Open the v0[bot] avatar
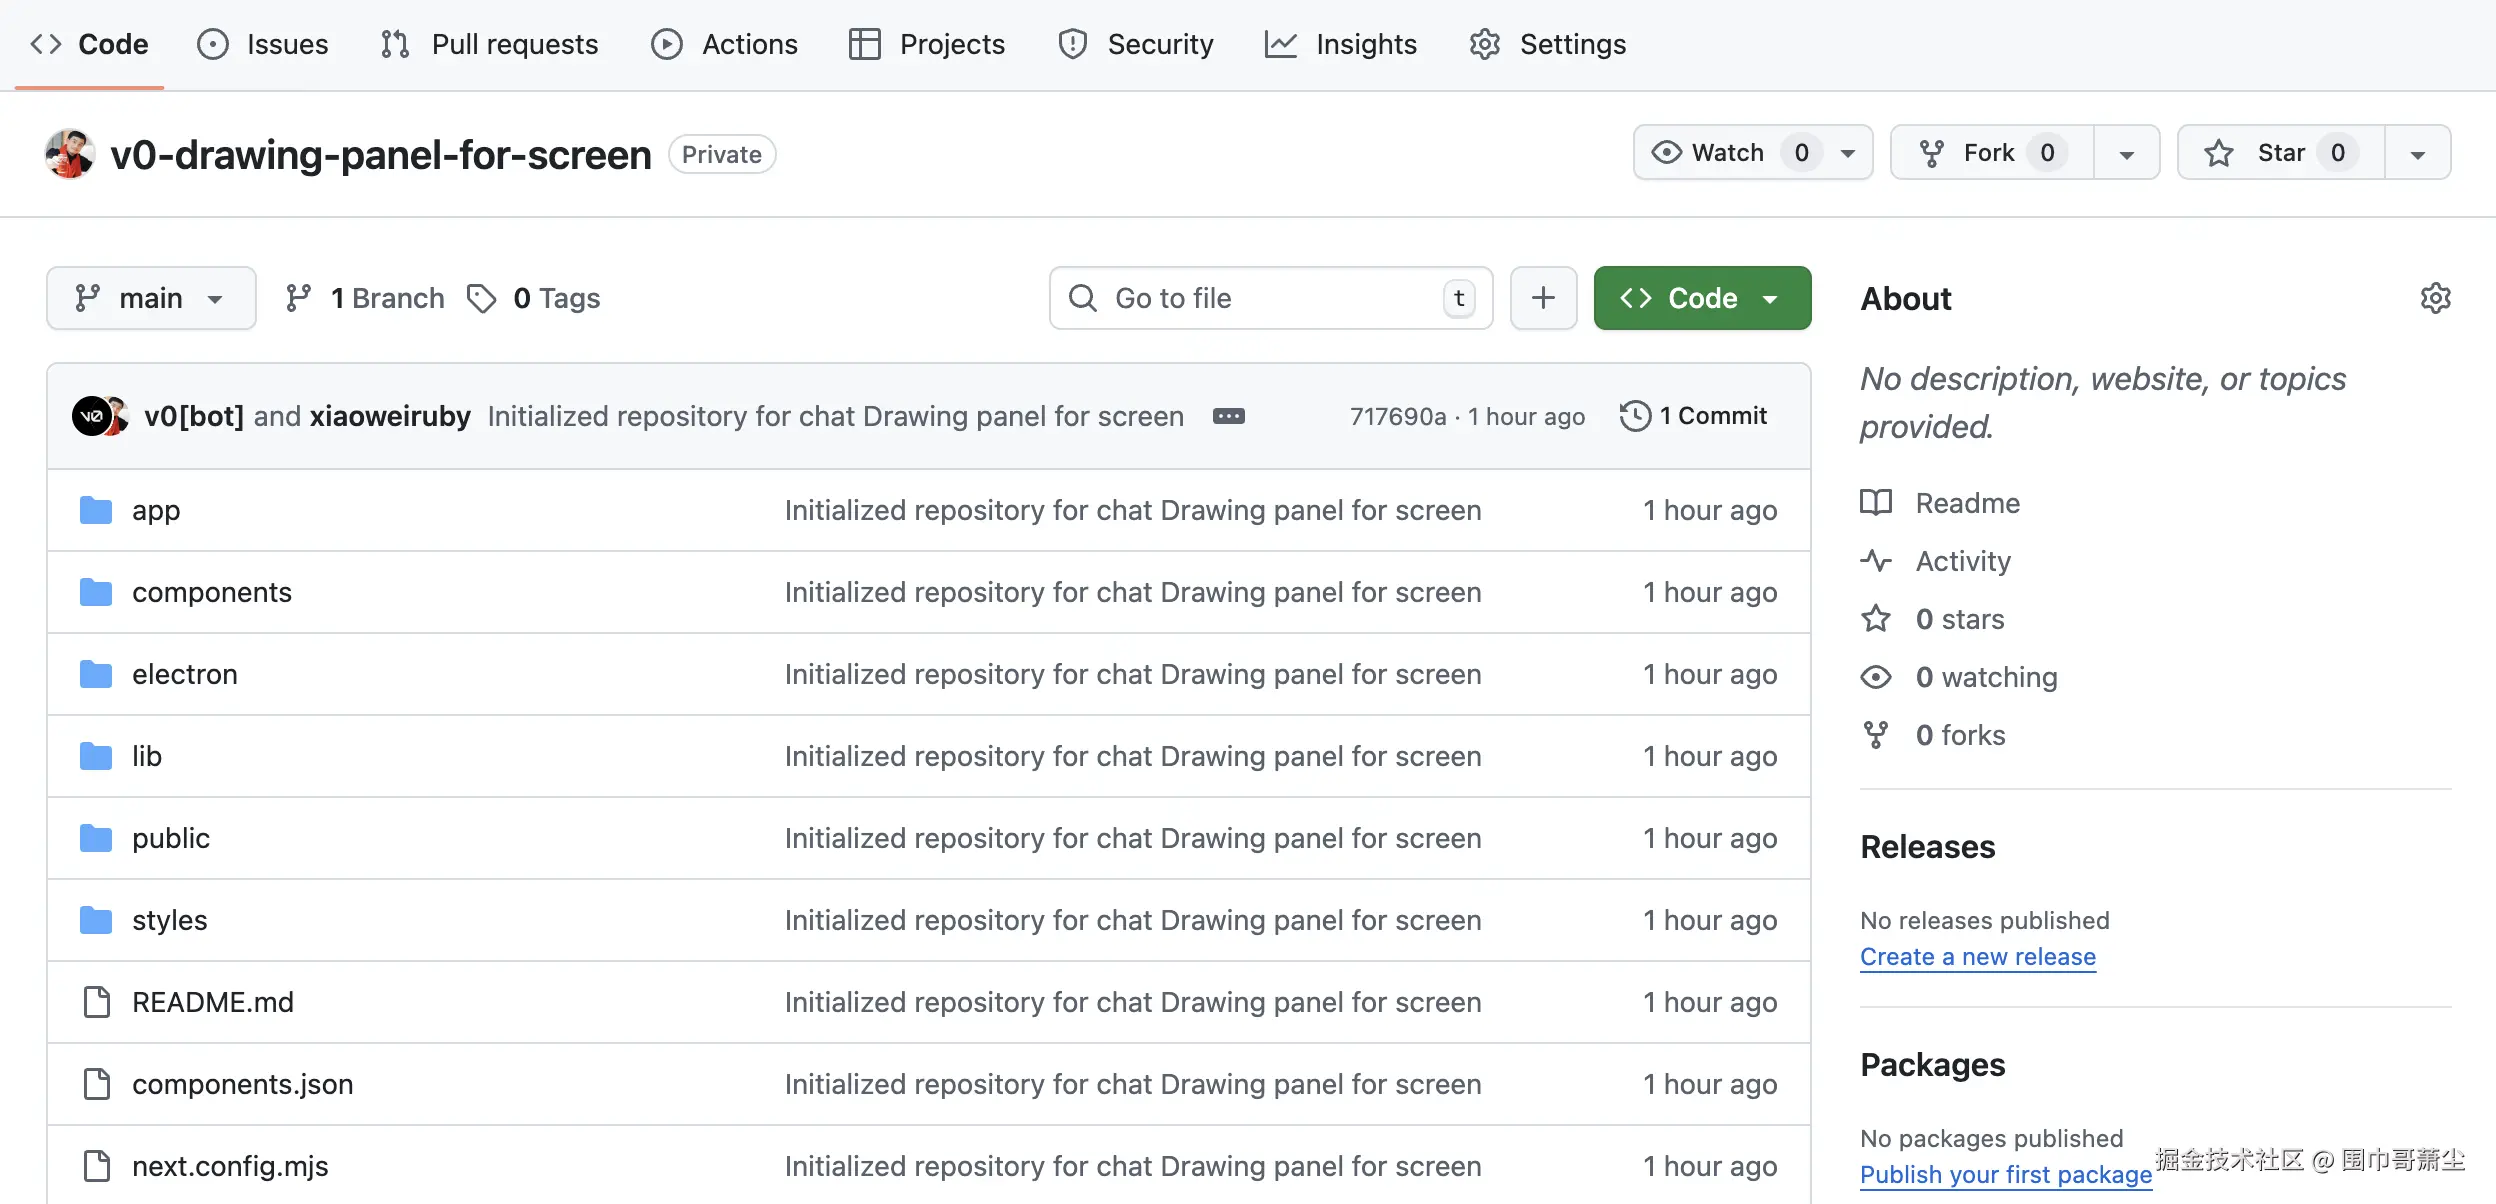This screenshot has height=1204, width=2496. 90,416
